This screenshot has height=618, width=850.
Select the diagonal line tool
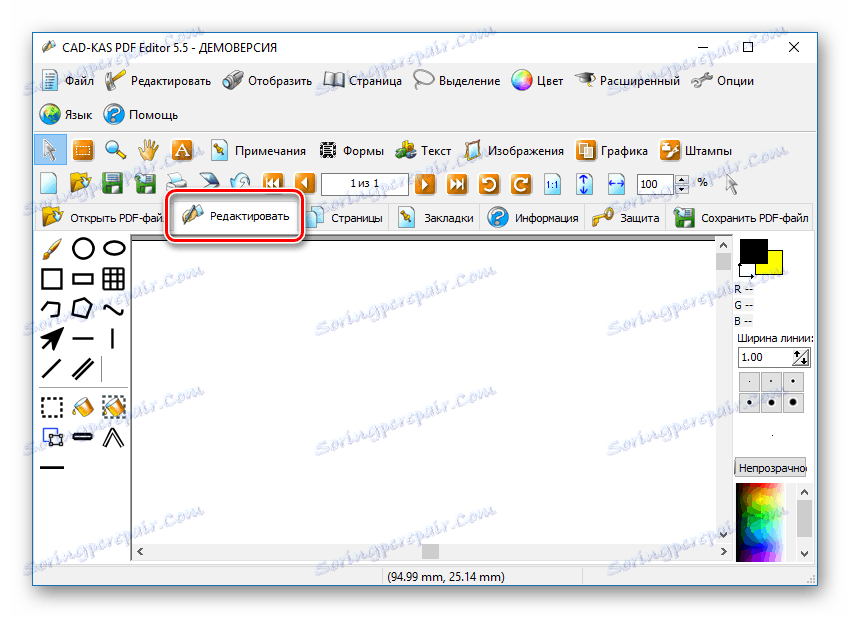point(51,369)
